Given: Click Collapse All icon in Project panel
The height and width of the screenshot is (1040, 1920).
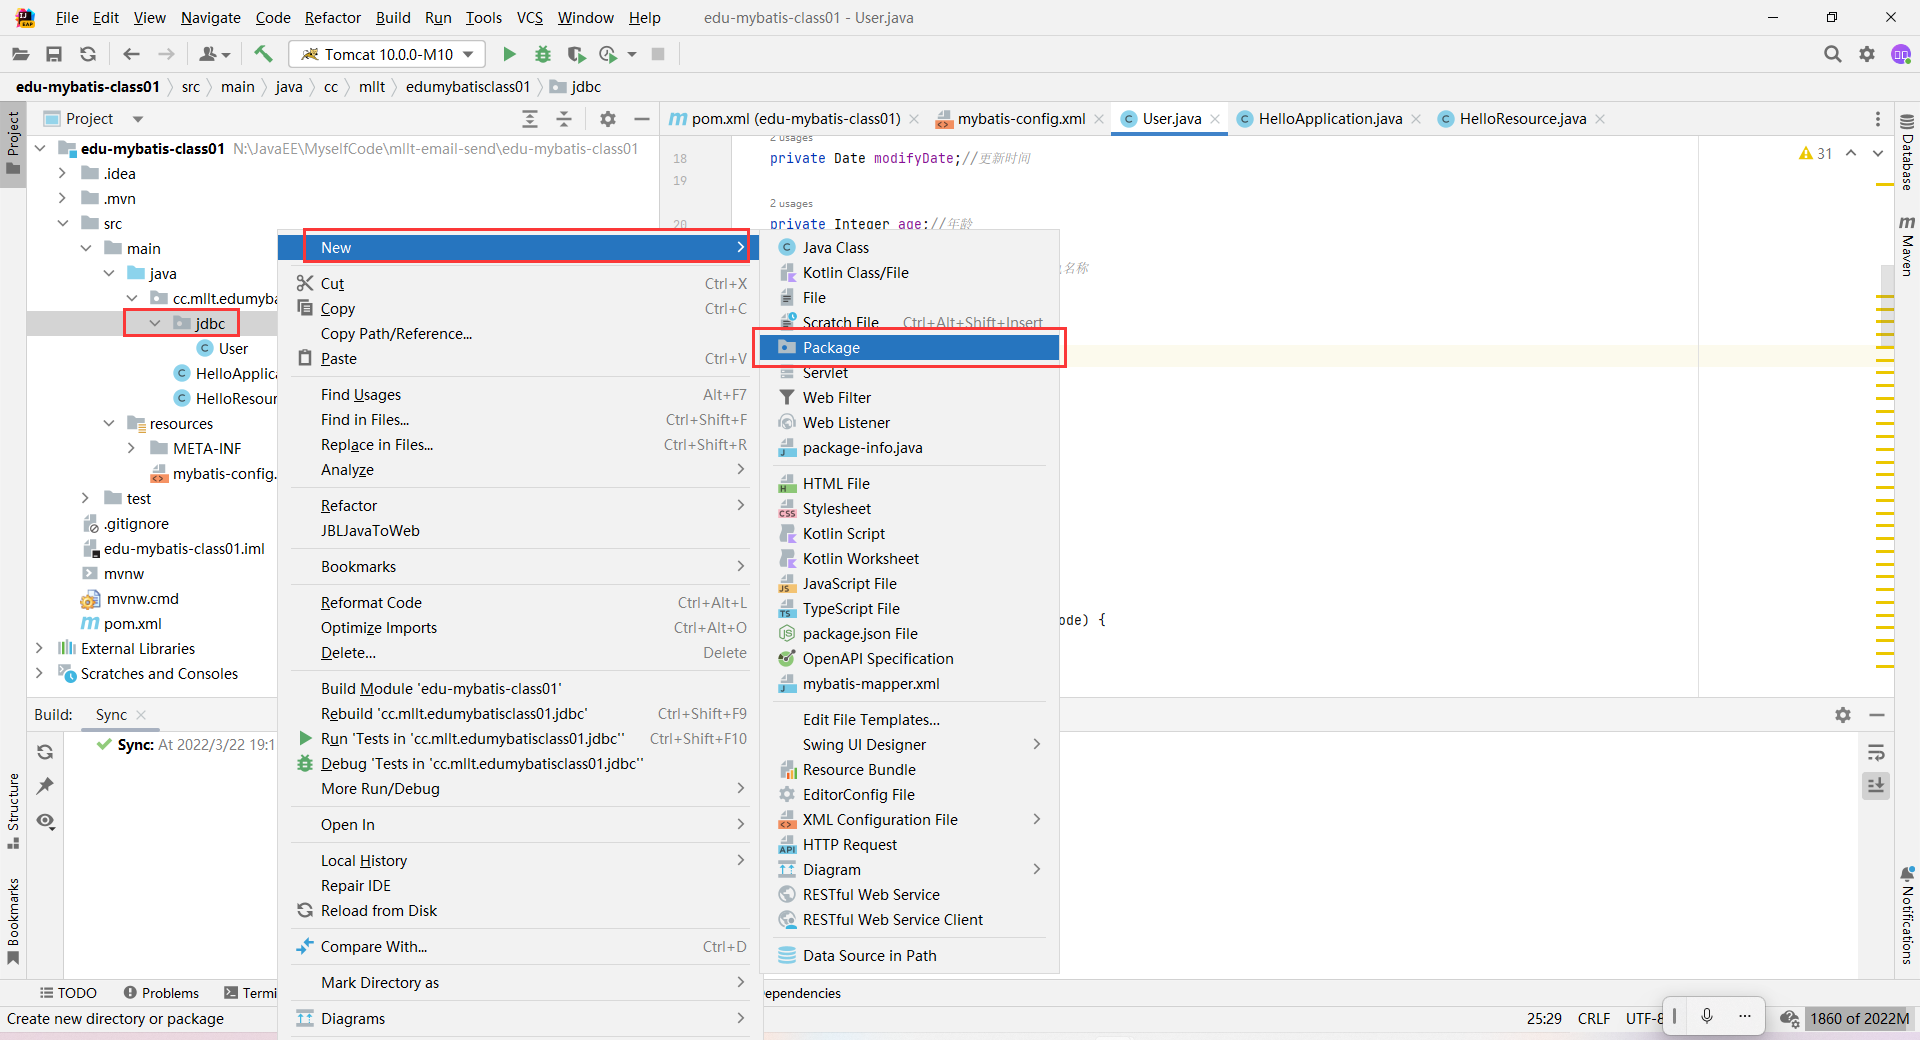Looking at the screenshot, I should pos(564,119).
